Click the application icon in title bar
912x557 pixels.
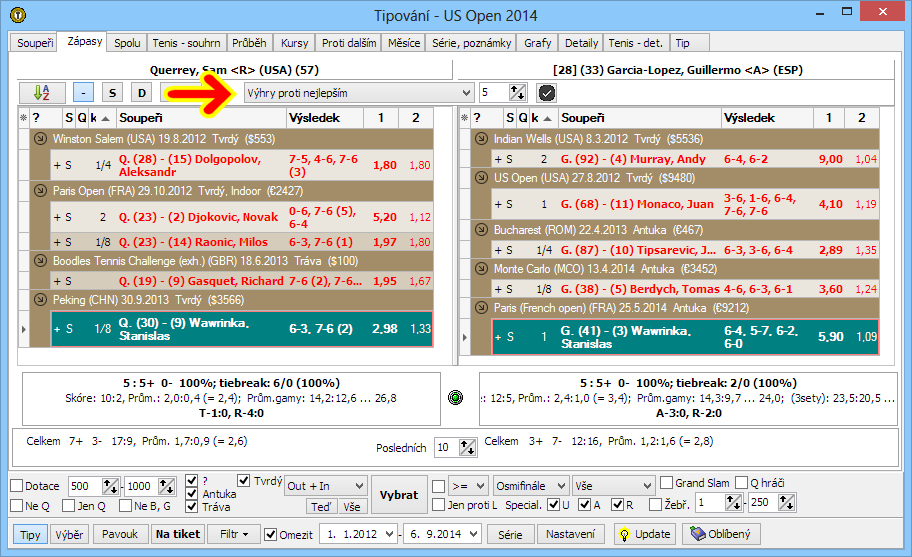click(18, 15)
